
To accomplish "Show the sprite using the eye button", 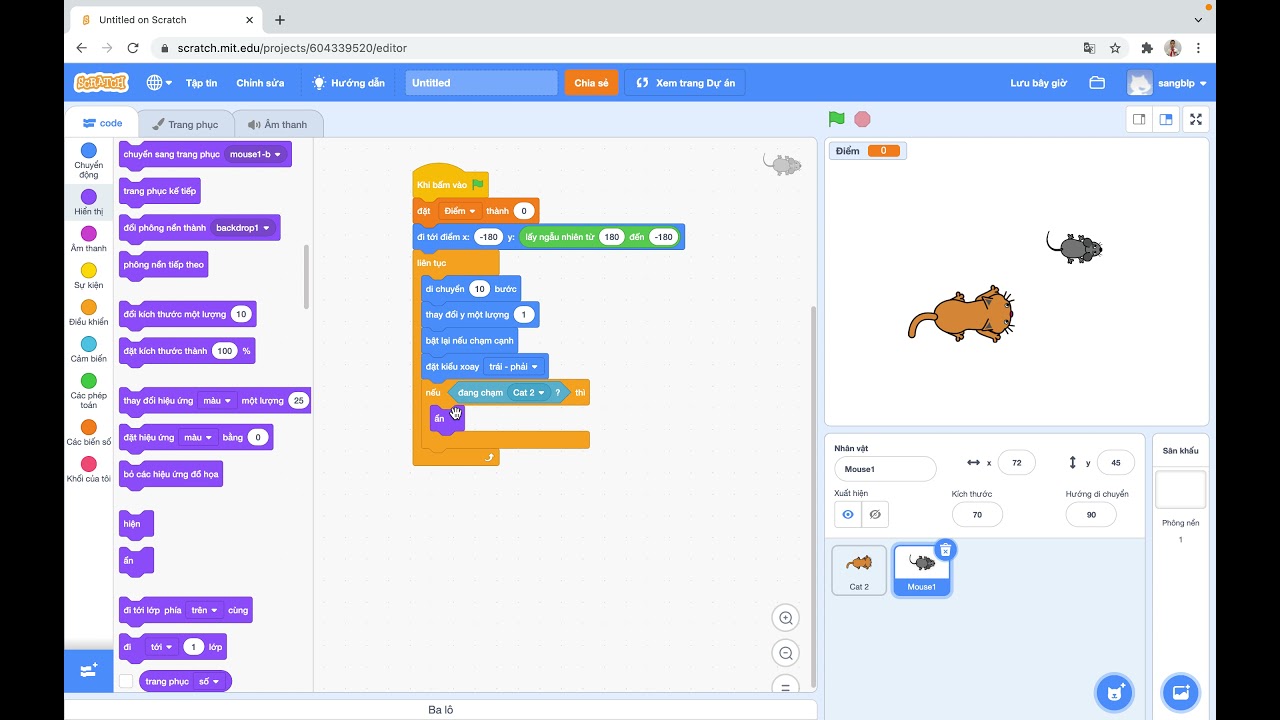I will [x=848, y=514].
